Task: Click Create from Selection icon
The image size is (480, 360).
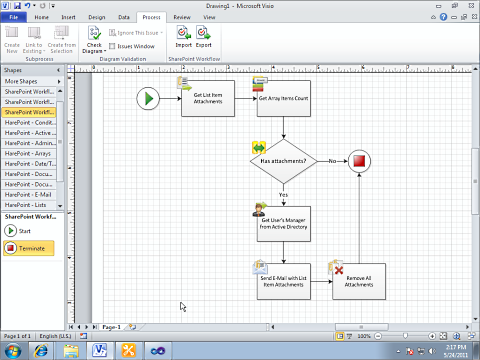Action: tap(62, 33)
